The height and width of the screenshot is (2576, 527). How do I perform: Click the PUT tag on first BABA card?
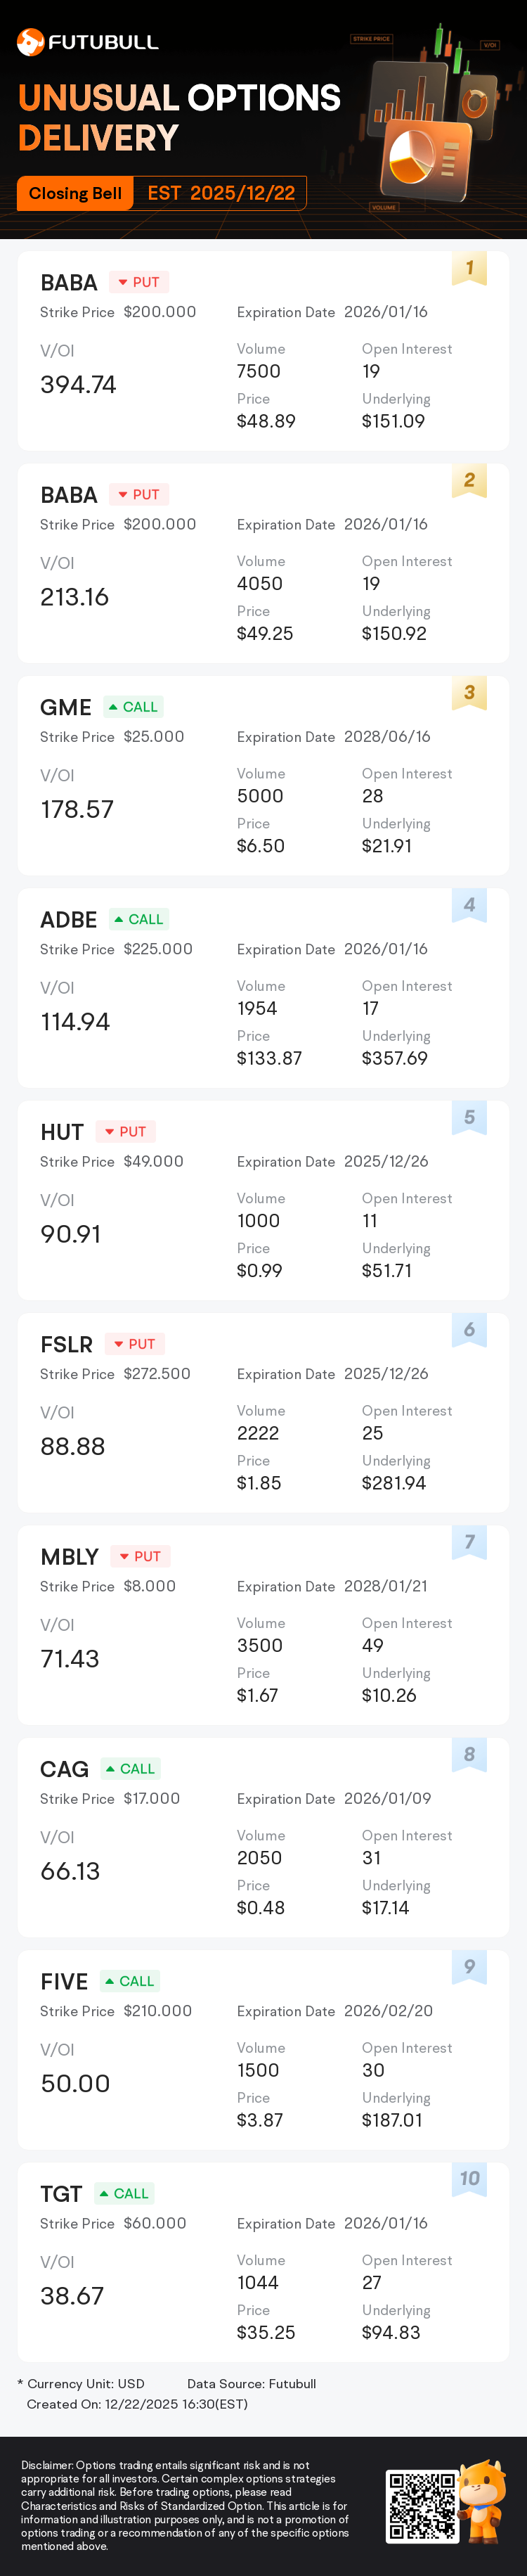(x=139, y=282)
